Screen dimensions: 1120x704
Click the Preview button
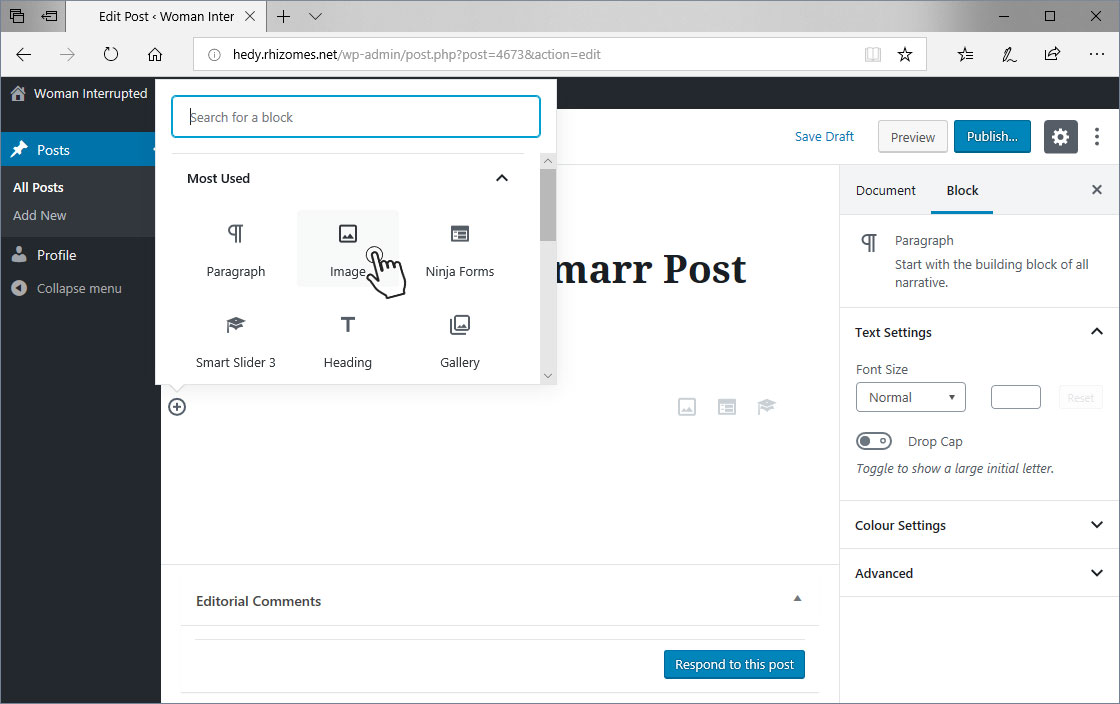click(912, 137)
